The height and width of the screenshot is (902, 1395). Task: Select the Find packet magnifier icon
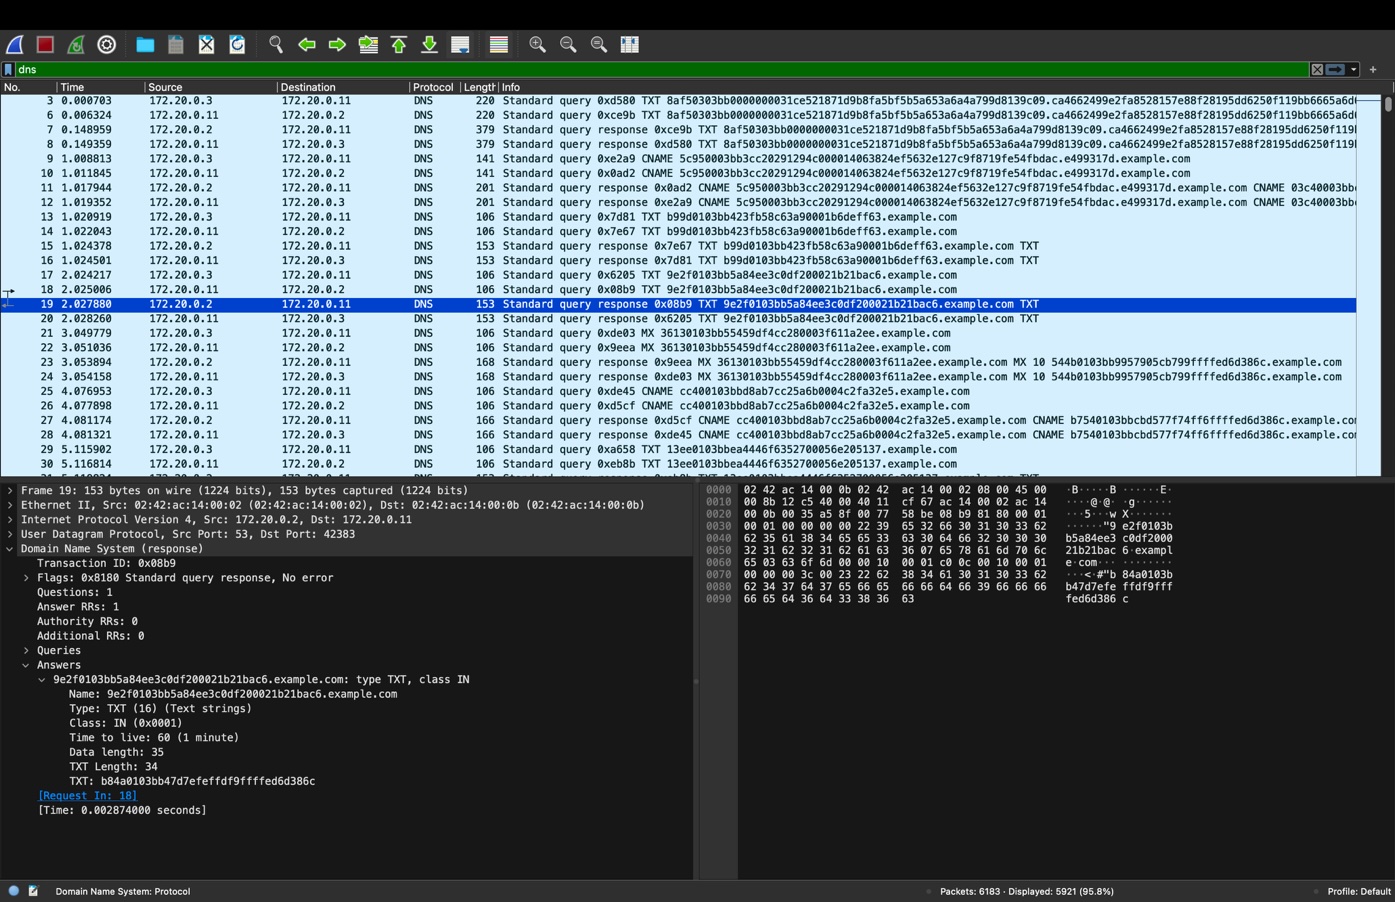274,44
